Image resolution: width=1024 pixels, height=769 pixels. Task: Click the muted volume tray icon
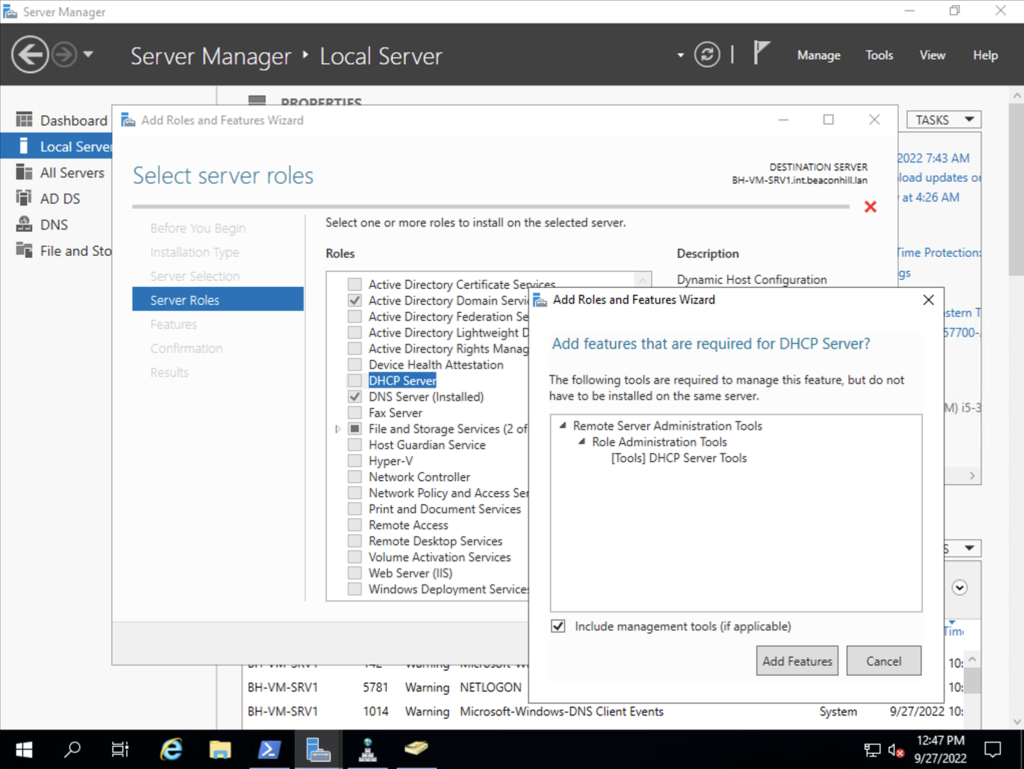(x=895, y=750)
